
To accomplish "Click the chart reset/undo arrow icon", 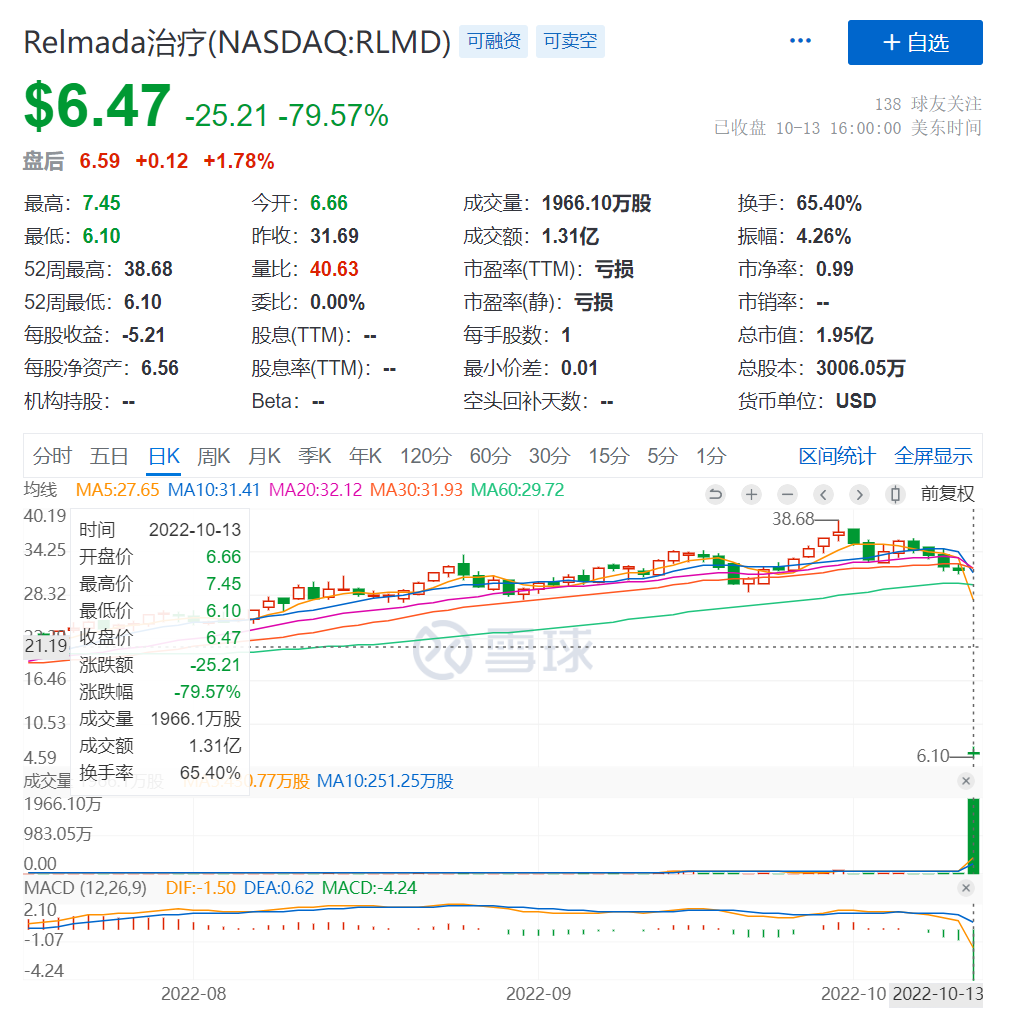I will tap(715, 495).
